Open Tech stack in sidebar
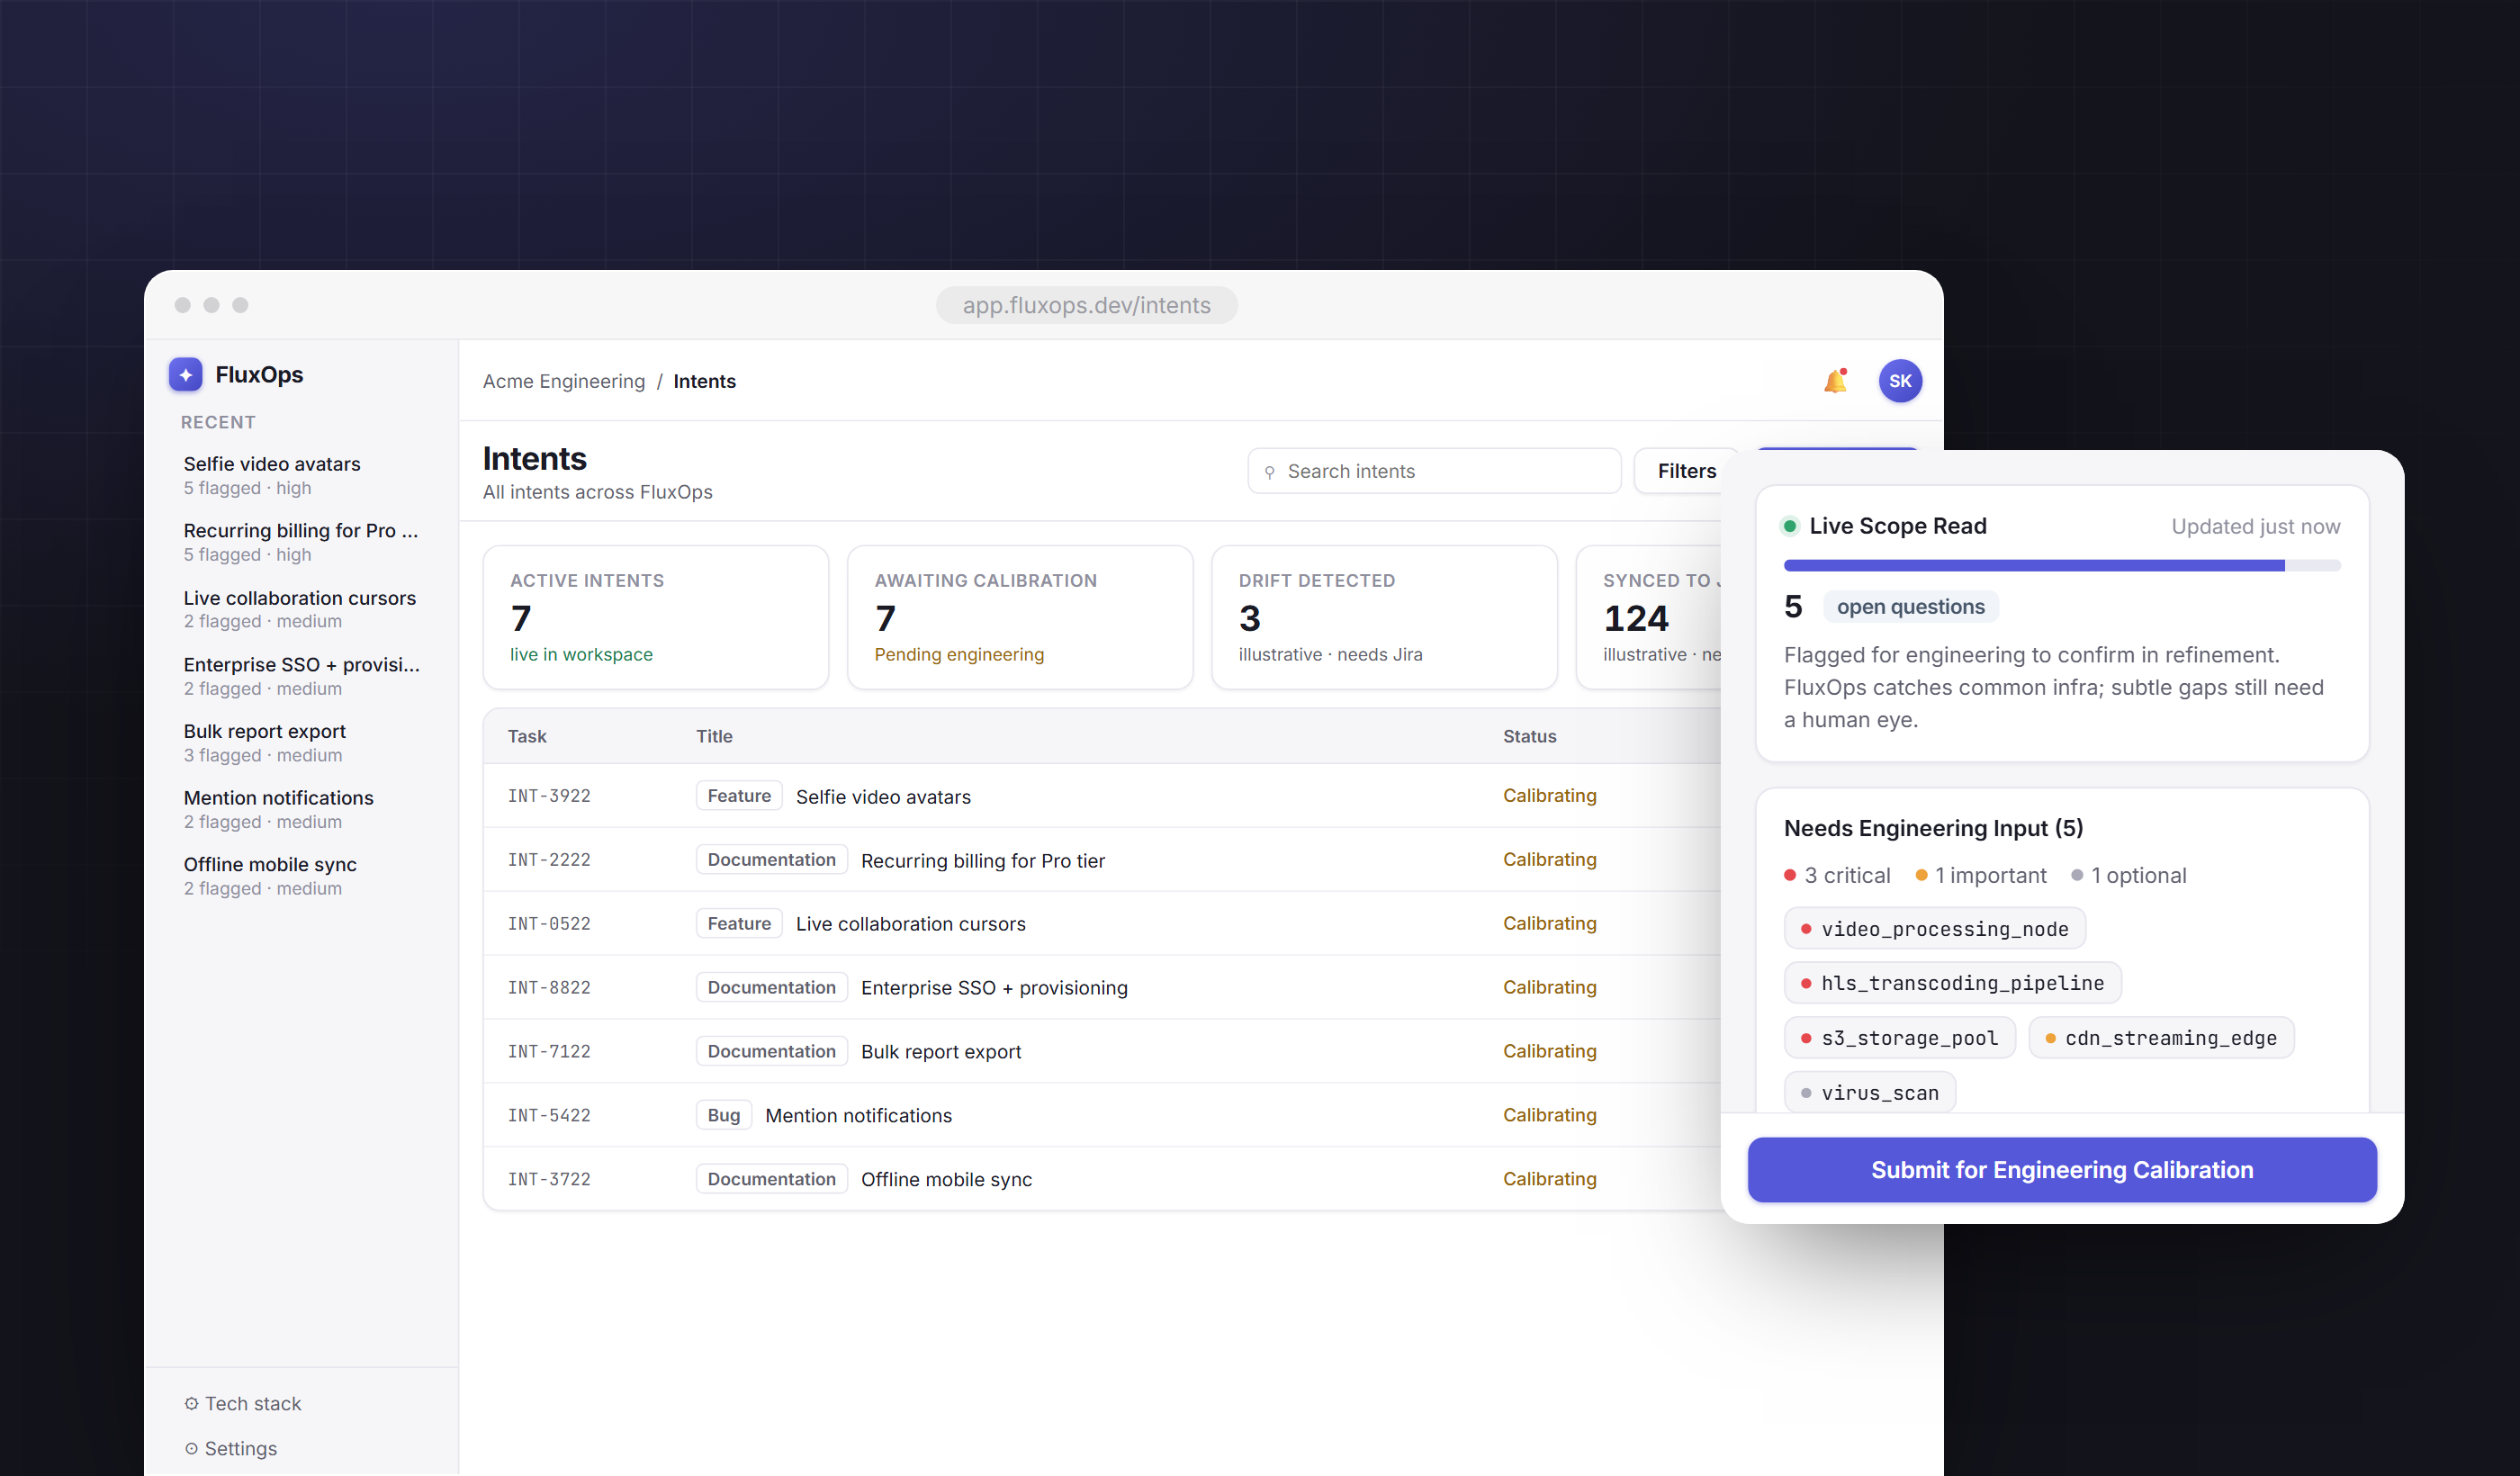 pyautogui.click(x=243, y=1404)
